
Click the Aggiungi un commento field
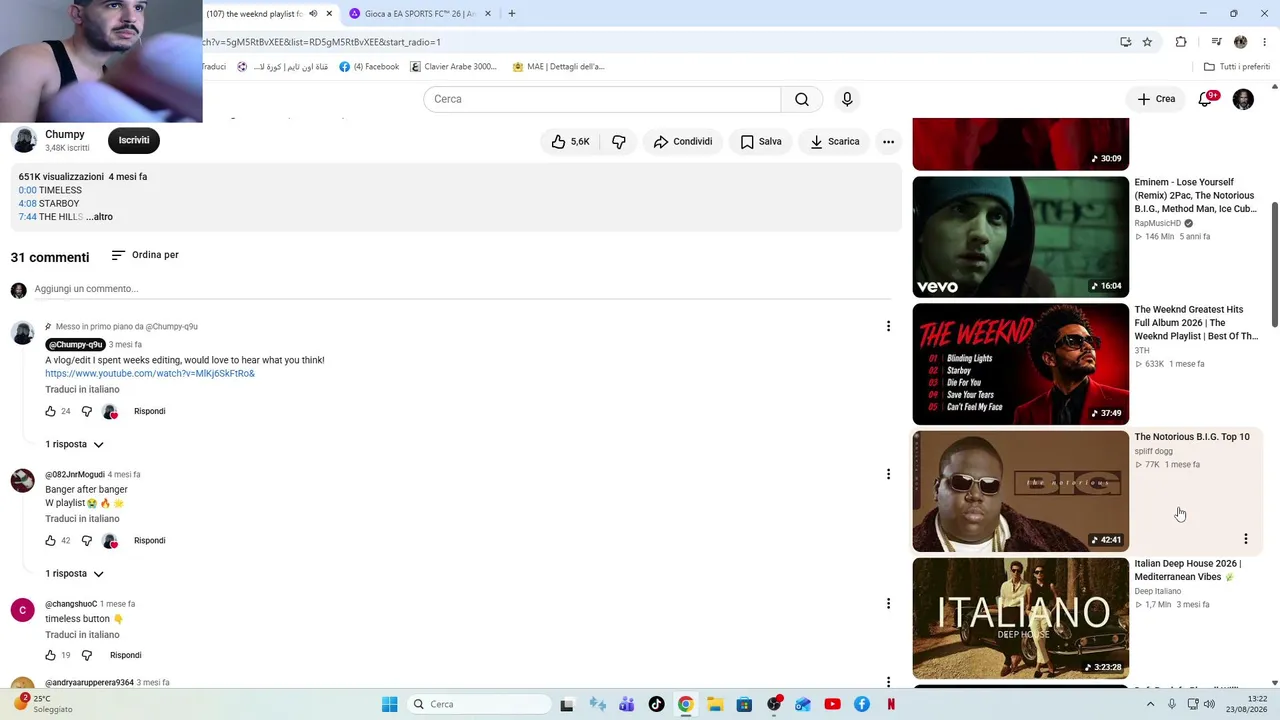coord(462,289)
